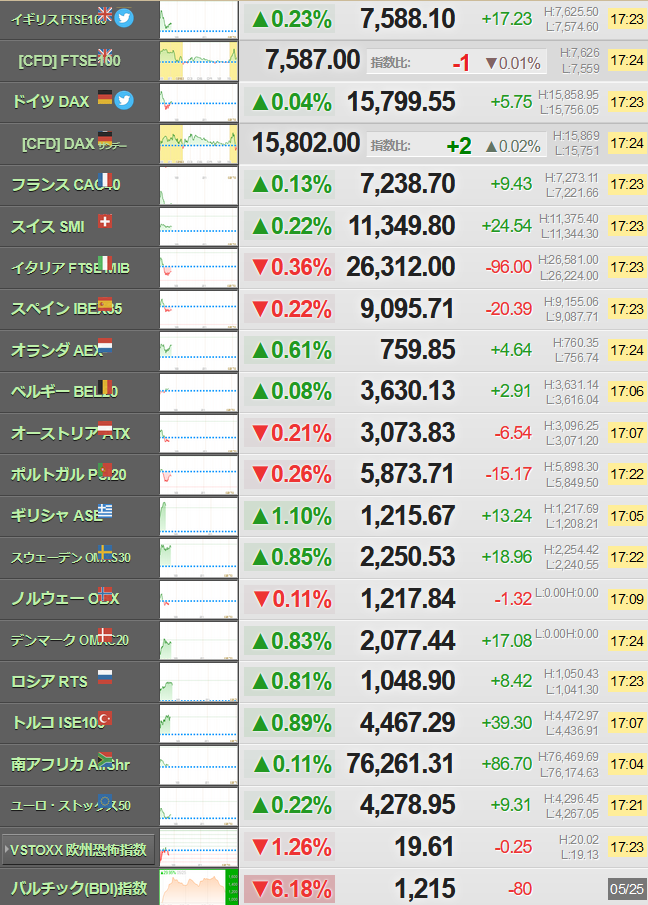This screenshot has width=648, height=905.
Task: Open the [CFD] DAX mini chart
Action: (198, 144)
